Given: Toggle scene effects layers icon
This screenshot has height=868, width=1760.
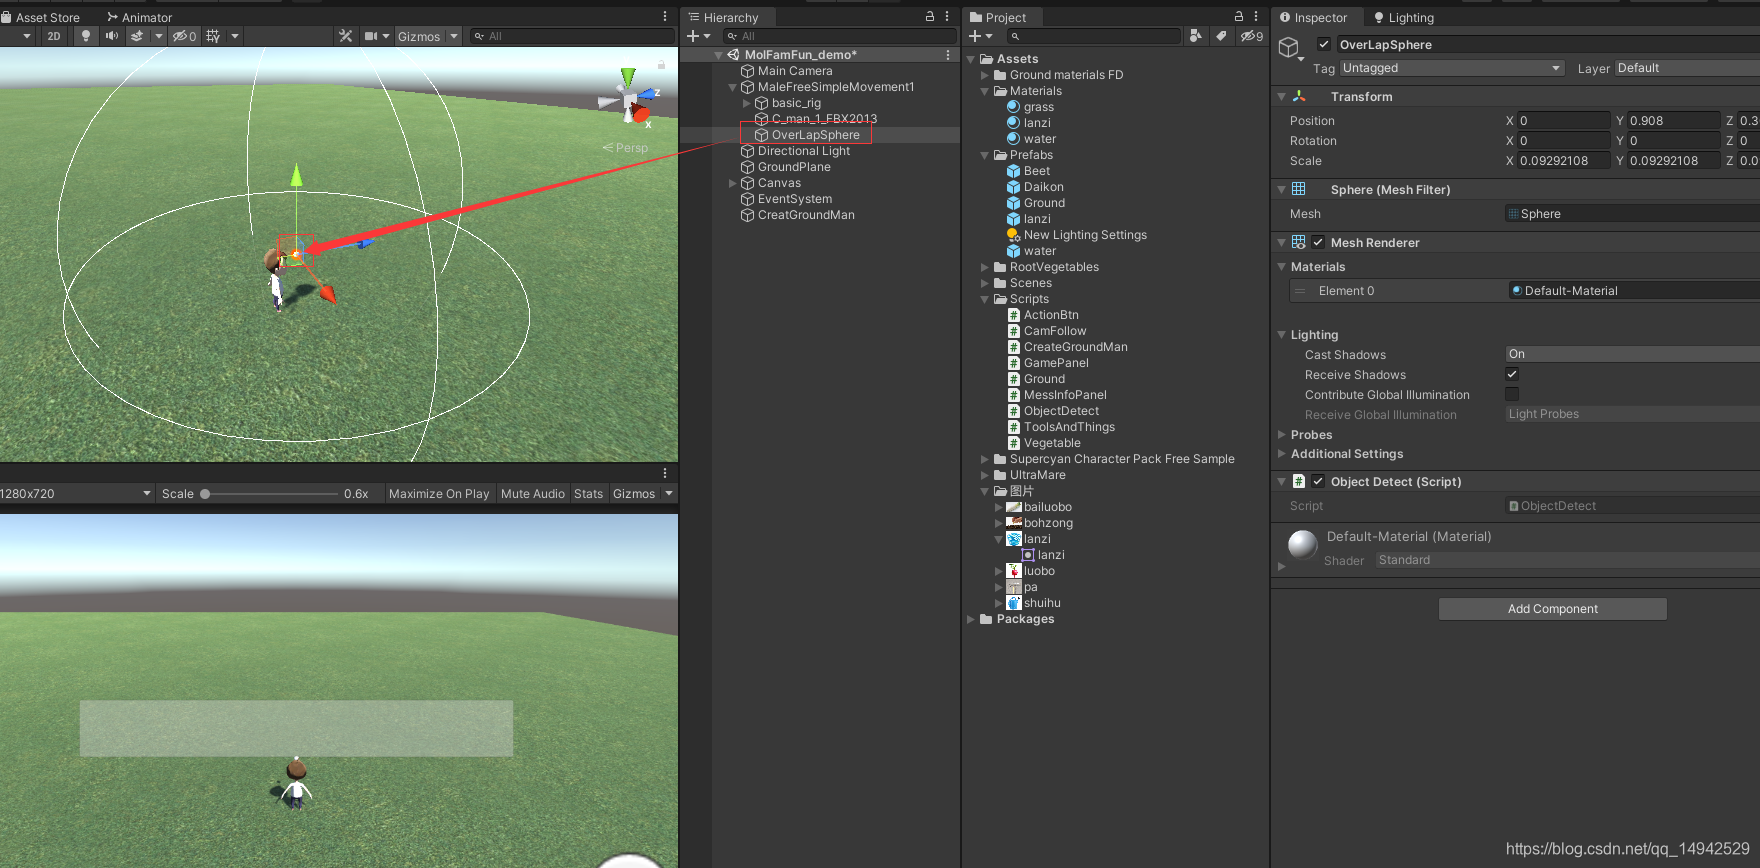Looking at the screenshot, I should pyautogui.click(x=137, y=36).
